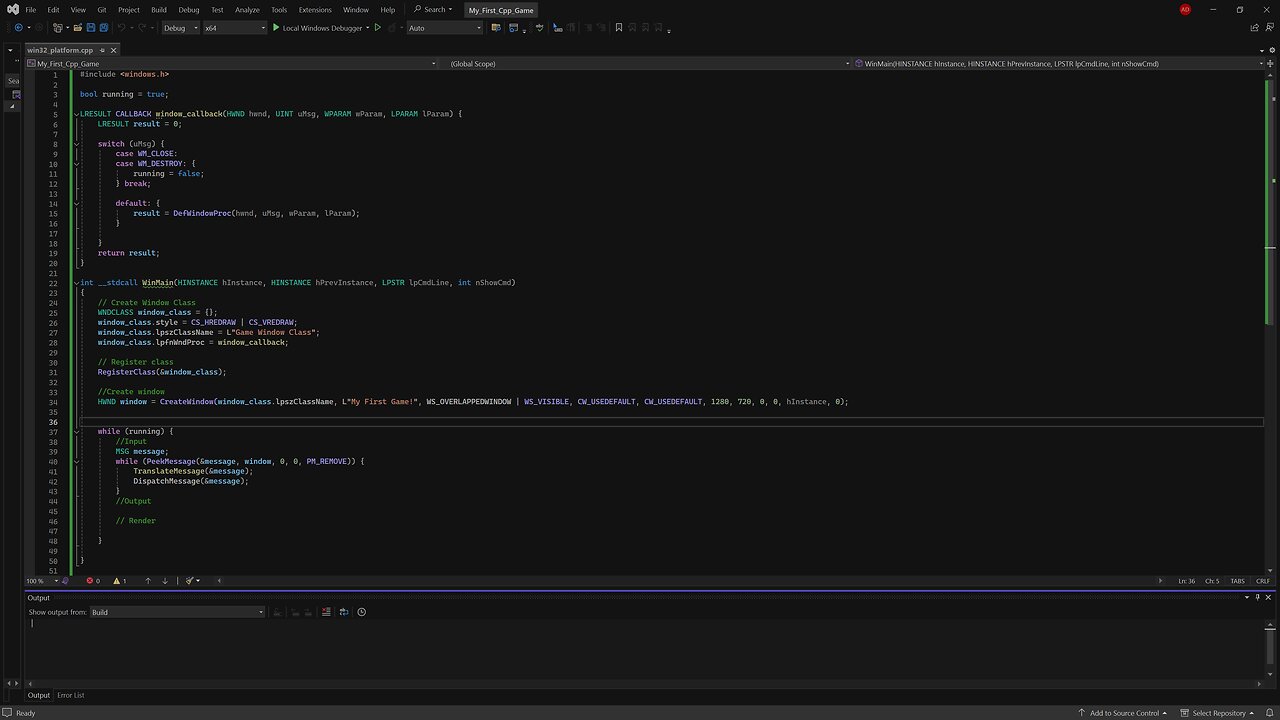Viewport: 1280px width, 720px height.
Task: Open the Output window position dropdown arrow
Action: [x=1247, y=597]
